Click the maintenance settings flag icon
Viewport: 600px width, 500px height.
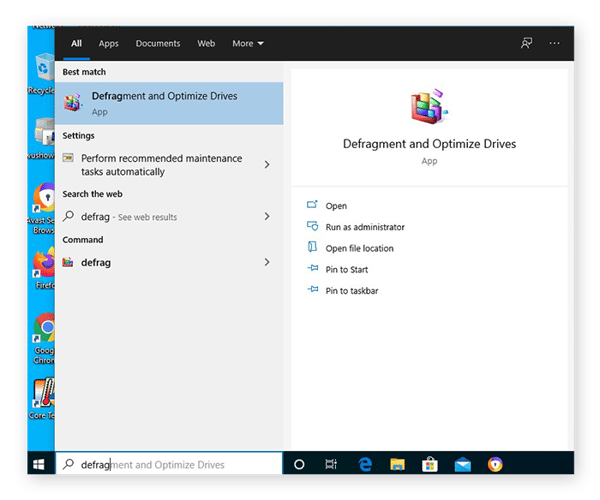coord(68,158)
